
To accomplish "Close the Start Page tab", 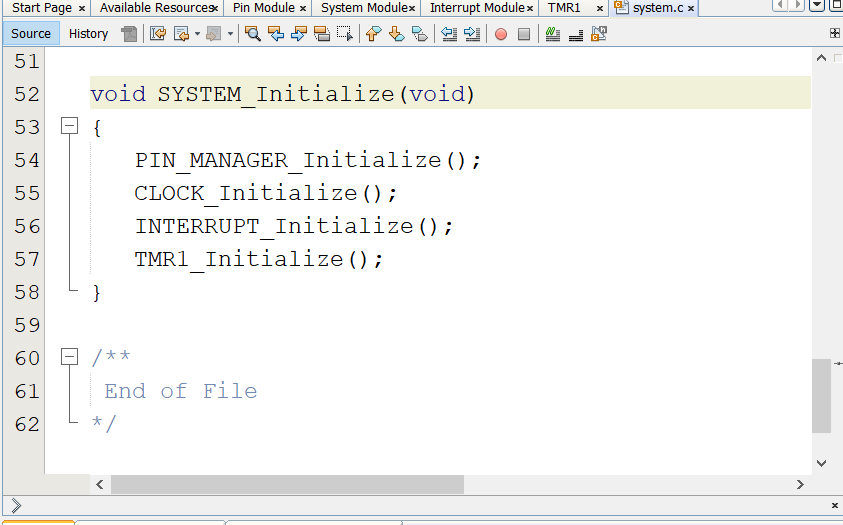I will pos(82,8).
